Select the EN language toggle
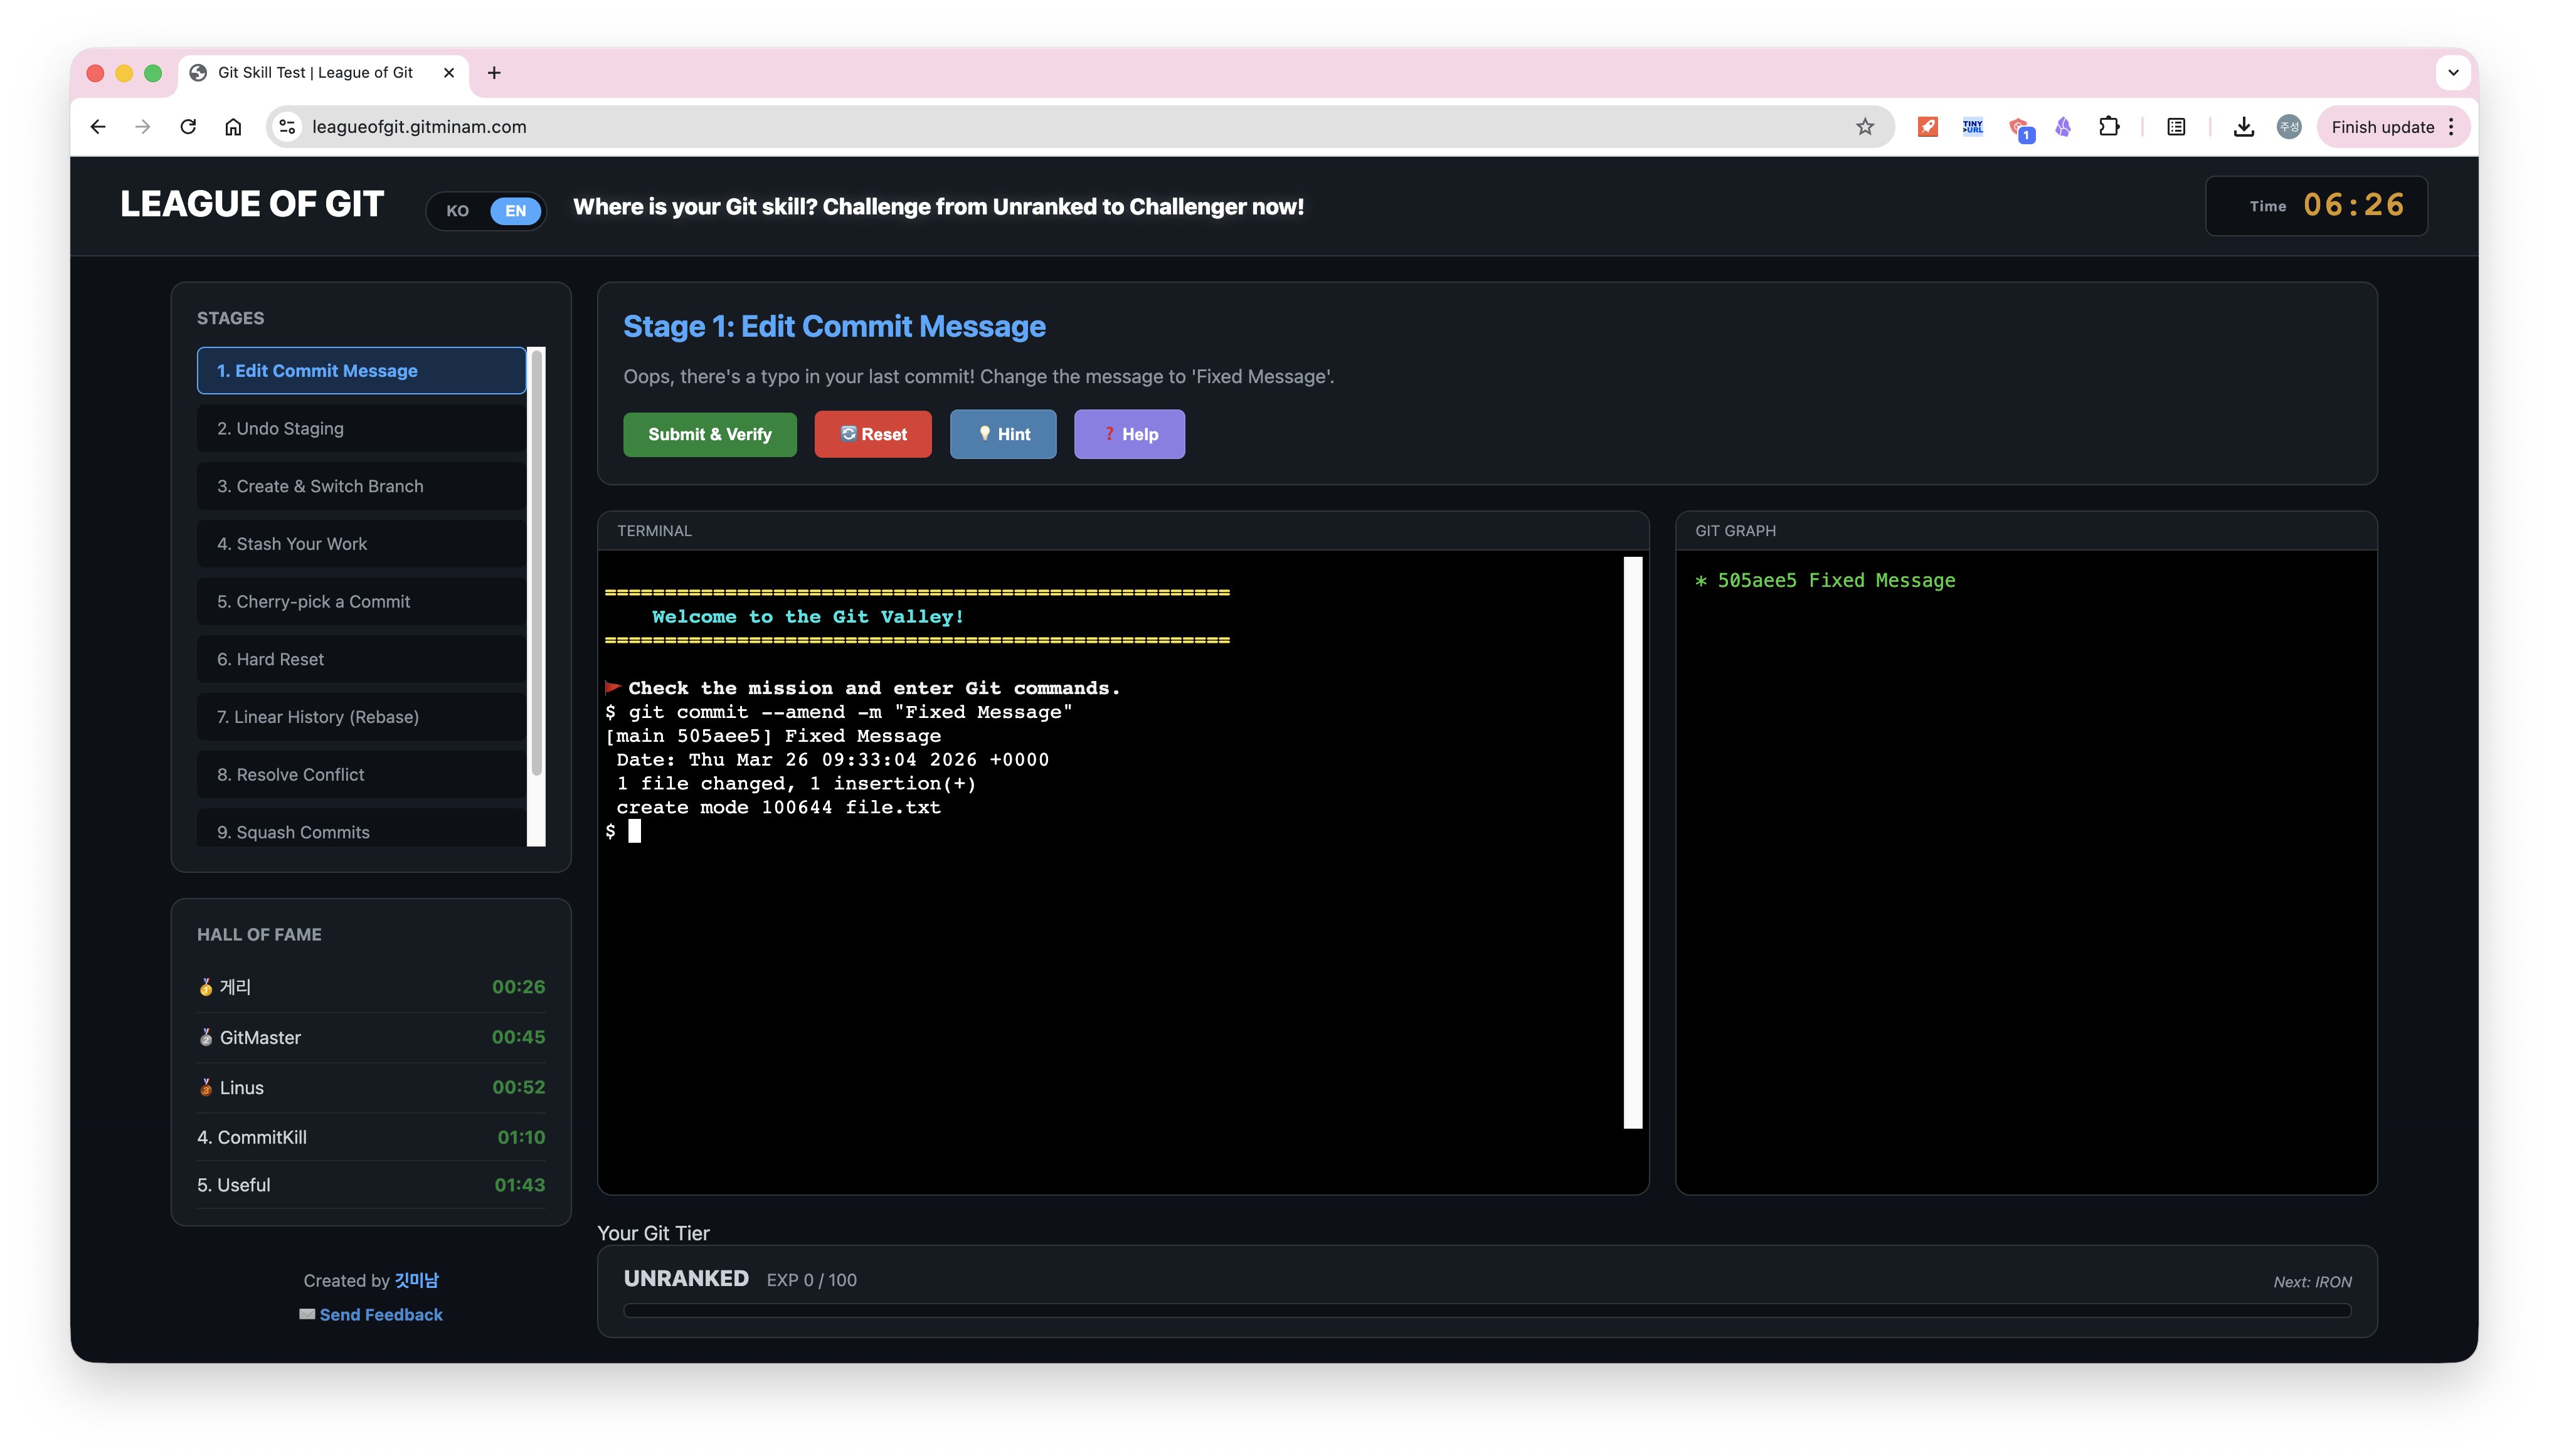The height and width of the screenshot is (1456, 2549). [x=515, y=211]
